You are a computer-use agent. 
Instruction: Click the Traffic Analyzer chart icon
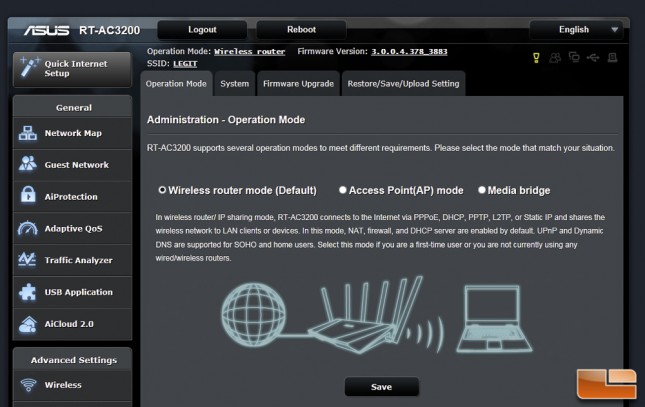point(27,259)
